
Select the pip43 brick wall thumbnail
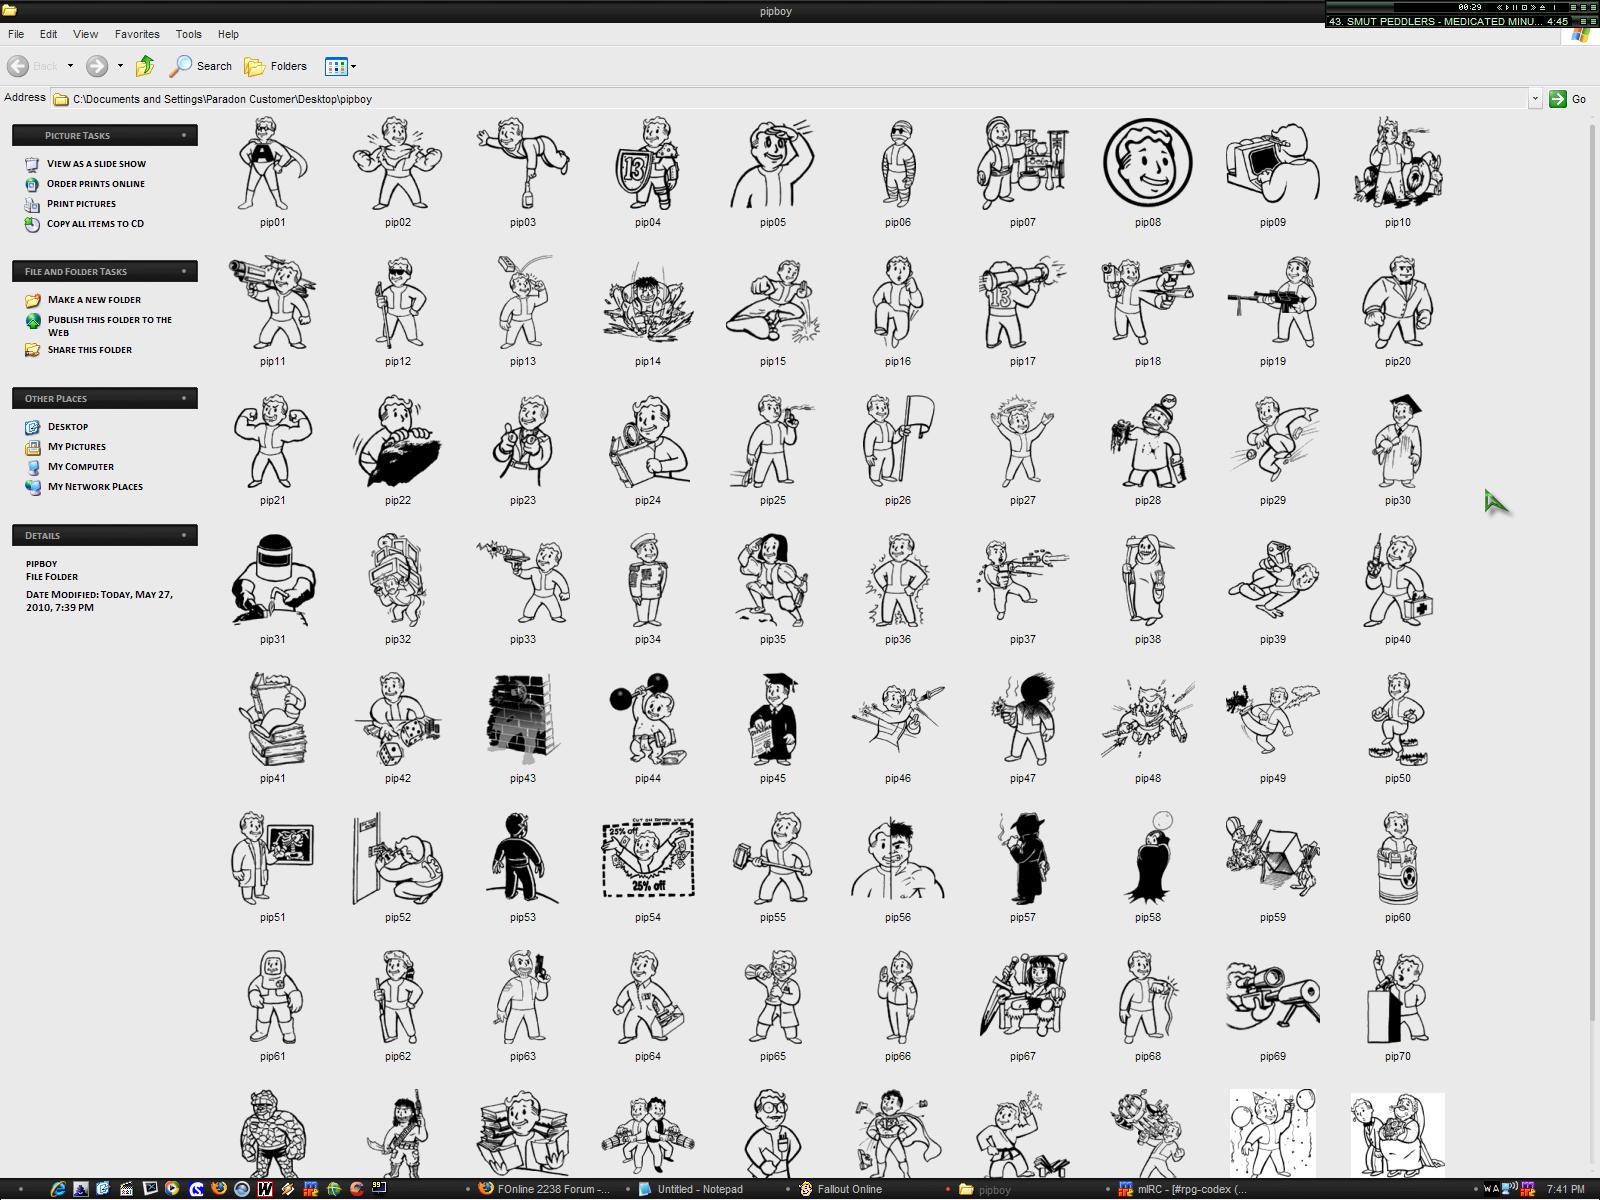(x=523, y=719)
